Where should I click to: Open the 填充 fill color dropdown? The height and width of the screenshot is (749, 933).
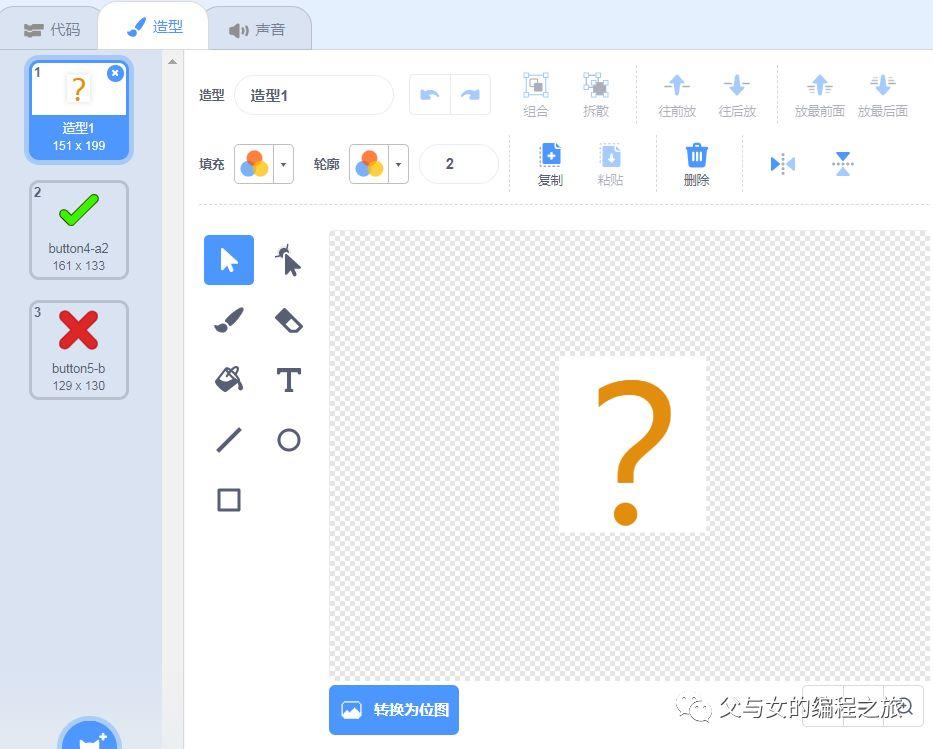click(283, 164)
